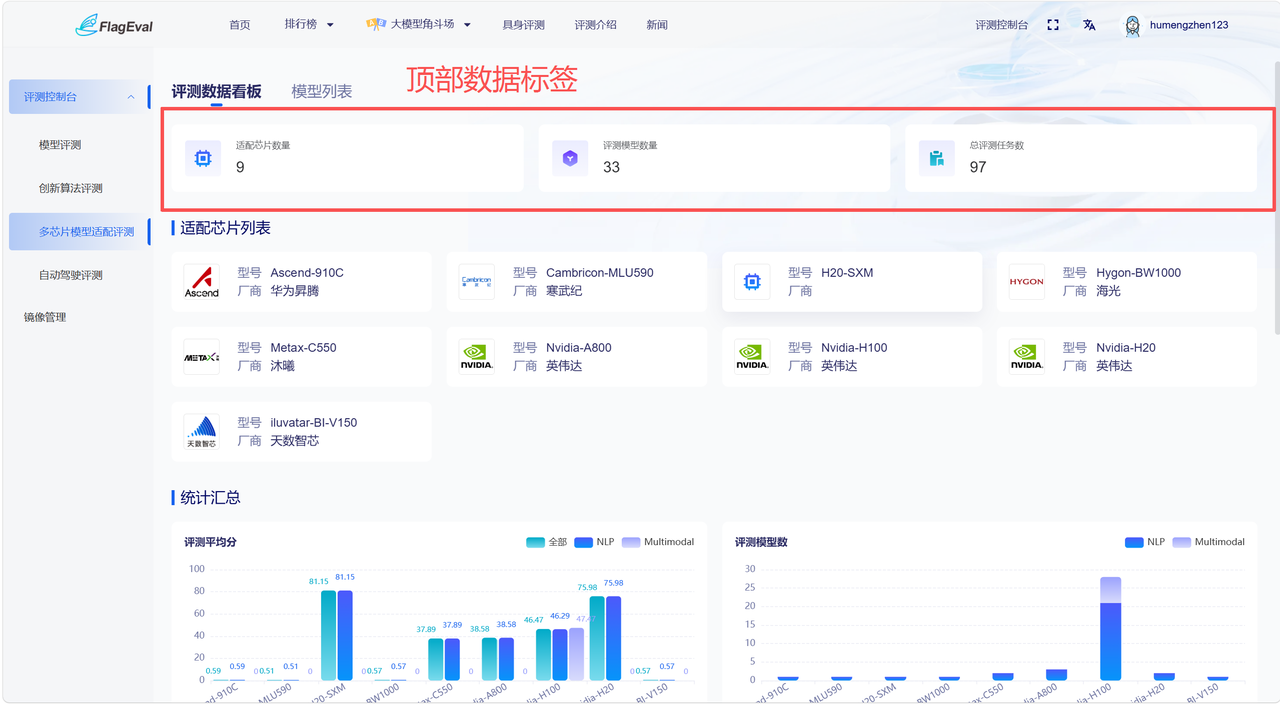1280x705 pixels.
Task: Click the MetaX logo icon
Action: [202, 357]
